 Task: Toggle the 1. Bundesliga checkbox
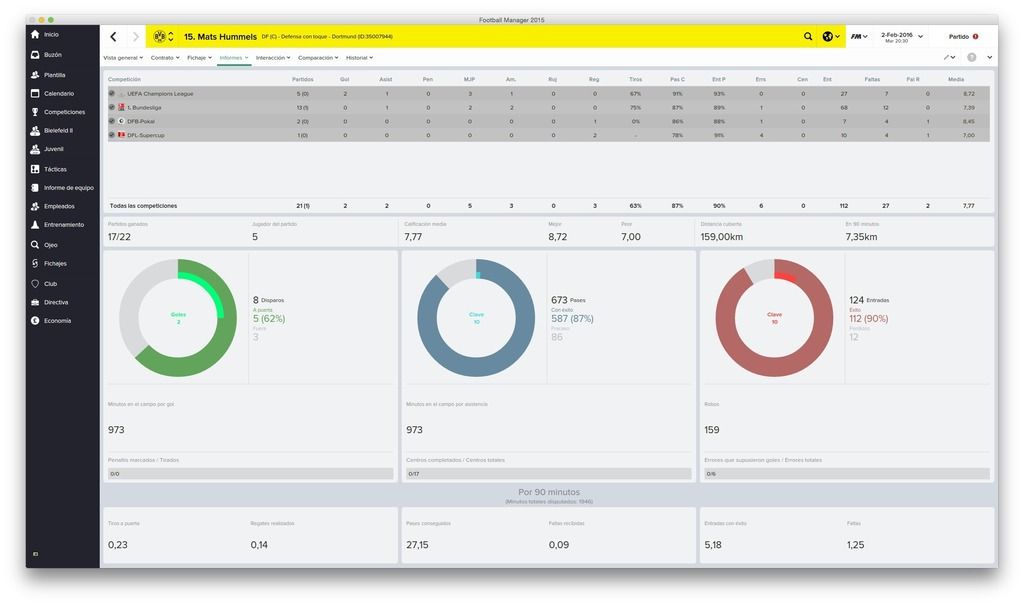(112, 107)
